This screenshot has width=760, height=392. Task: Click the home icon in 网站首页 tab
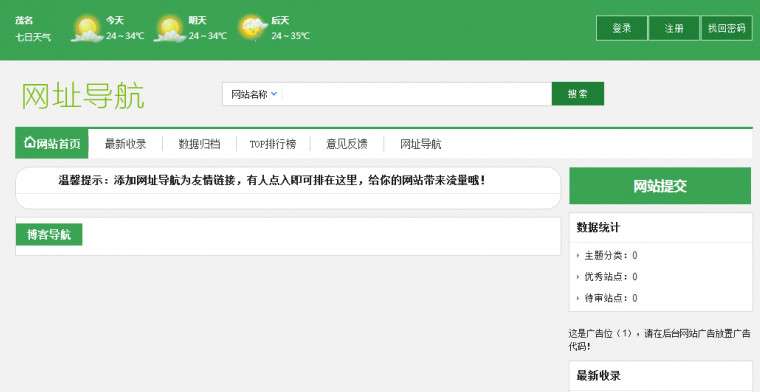30,142
